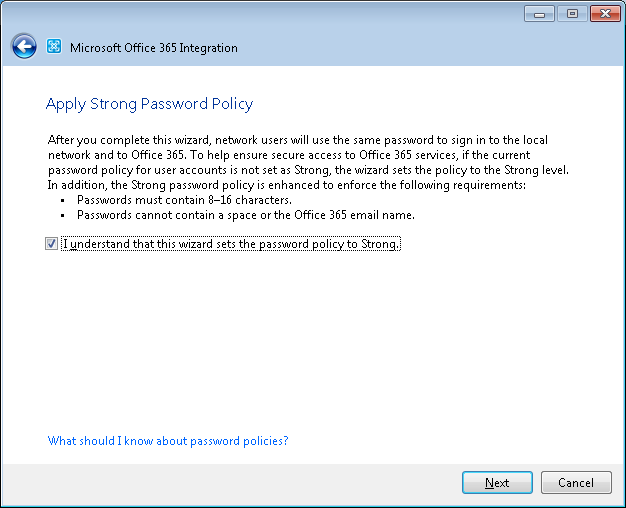This screenshot has width=626, height=508.
Task: Uncheck the Strong password policy checkbox
Action: click(52, 244)
